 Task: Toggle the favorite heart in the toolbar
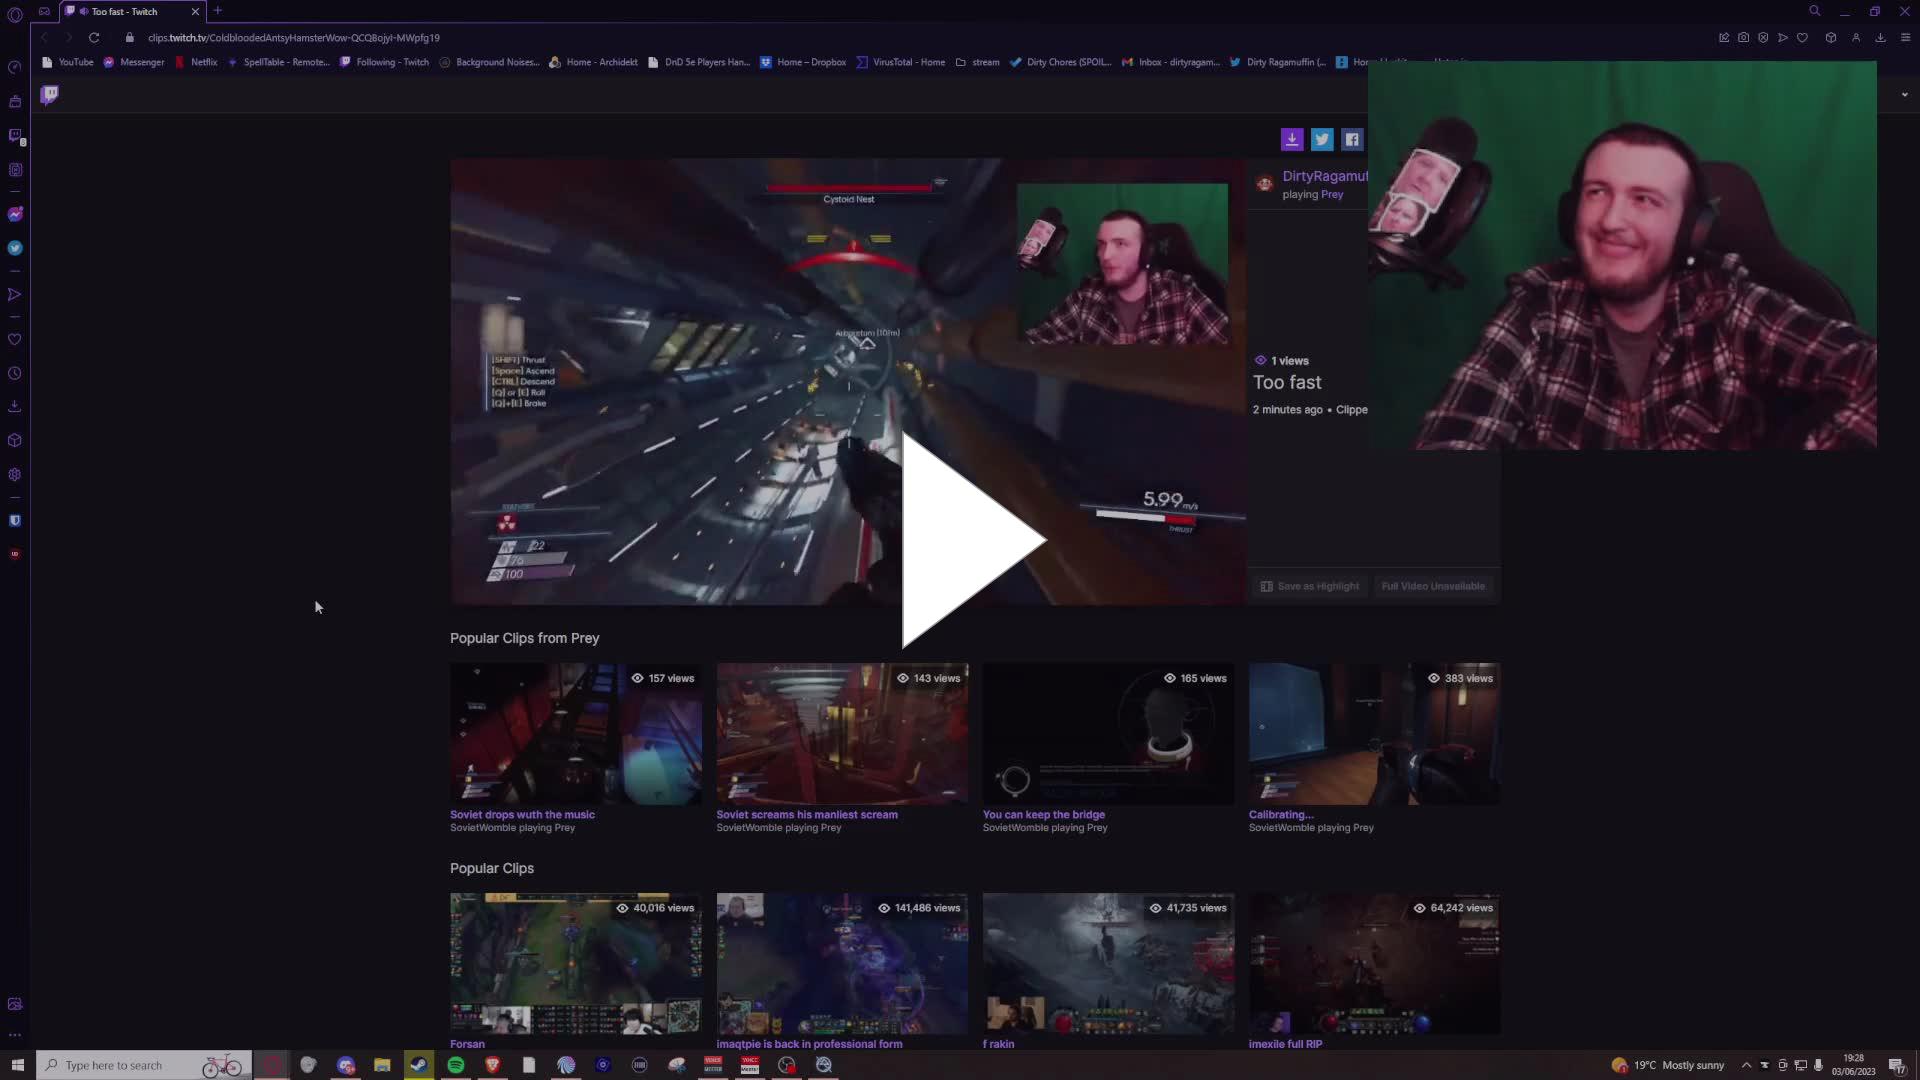[1804, 37]
